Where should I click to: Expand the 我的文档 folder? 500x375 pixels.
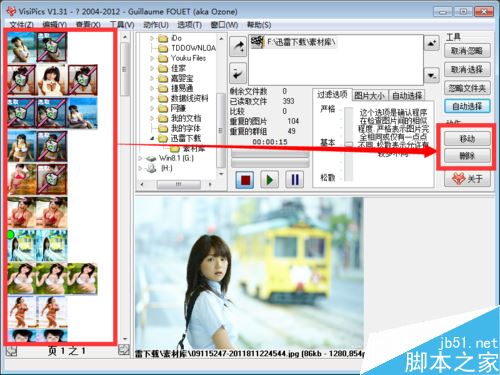coord(152,118)
